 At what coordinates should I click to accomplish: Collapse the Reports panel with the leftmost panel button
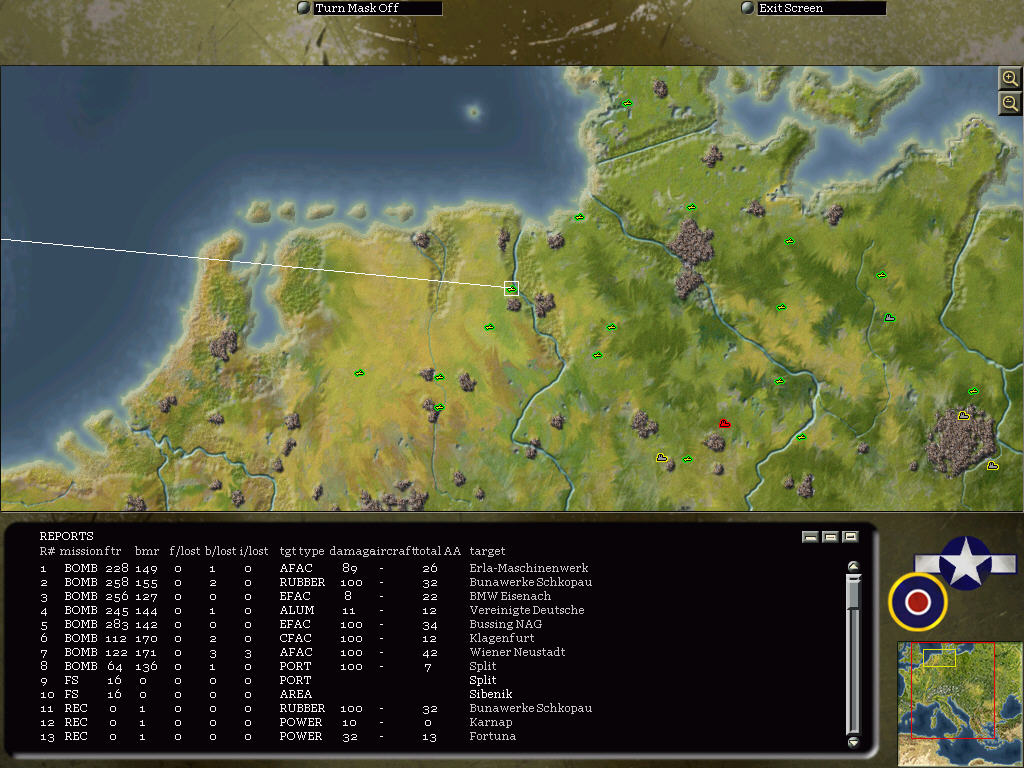(810, 536)
